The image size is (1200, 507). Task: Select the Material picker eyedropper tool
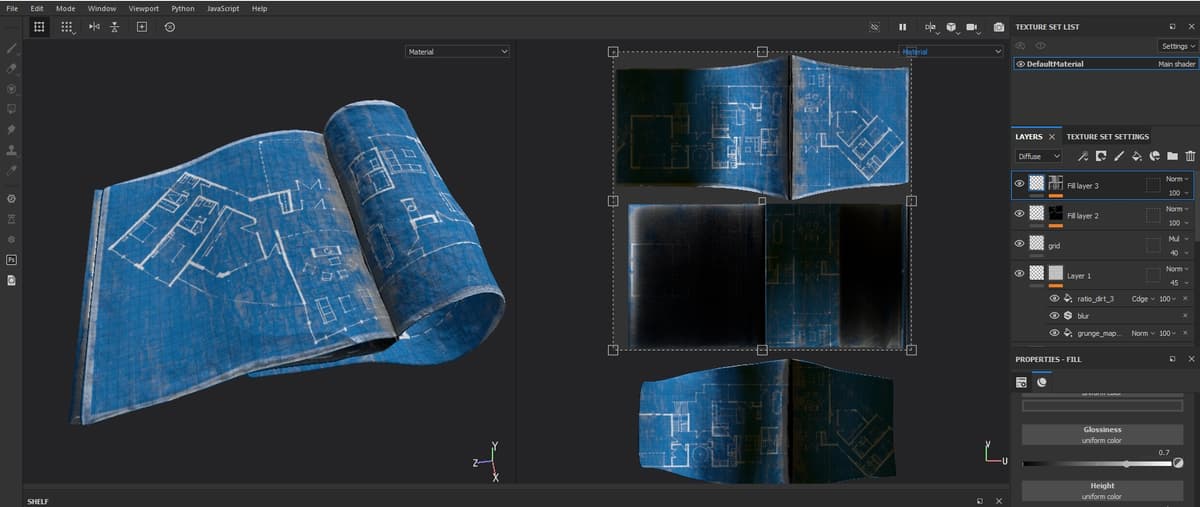click(12, 170)
